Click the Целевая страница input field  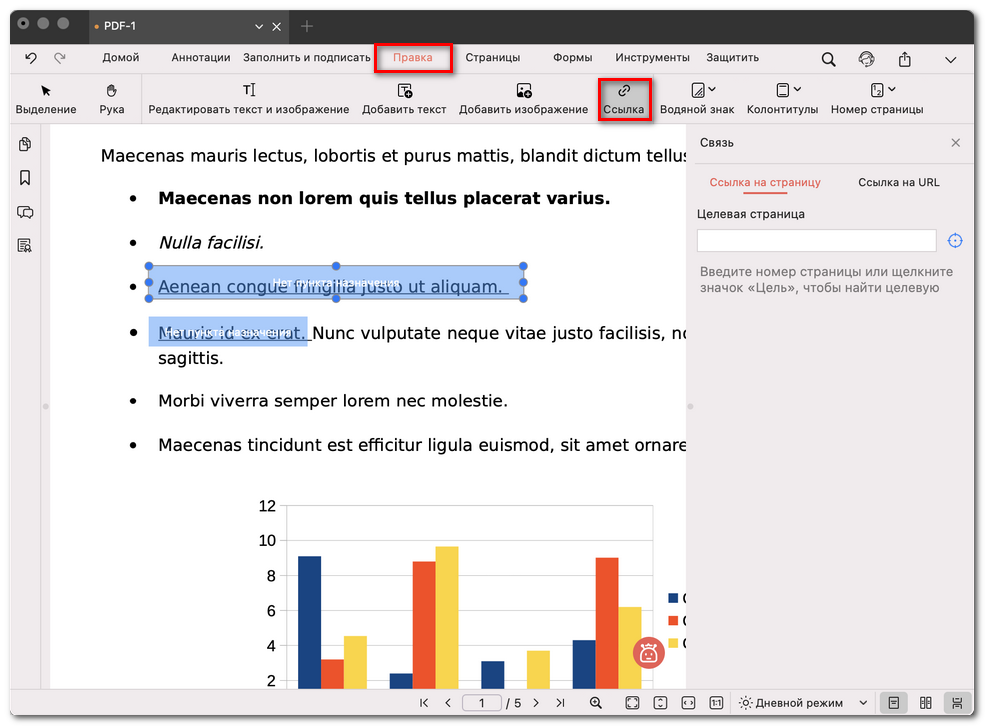pos(816,240)
